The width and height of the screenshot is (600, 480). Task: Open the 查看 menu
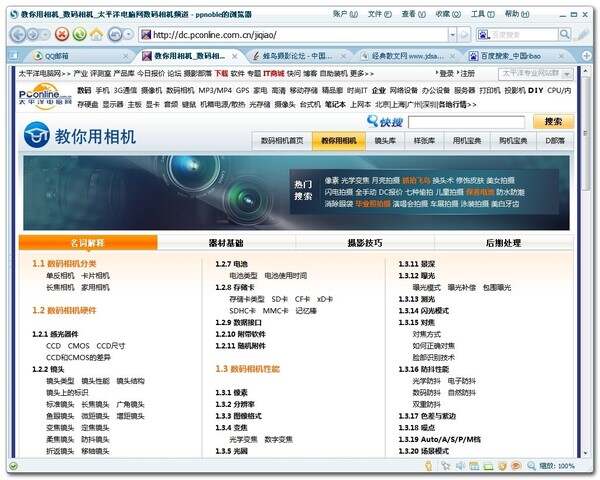point(413,14)
